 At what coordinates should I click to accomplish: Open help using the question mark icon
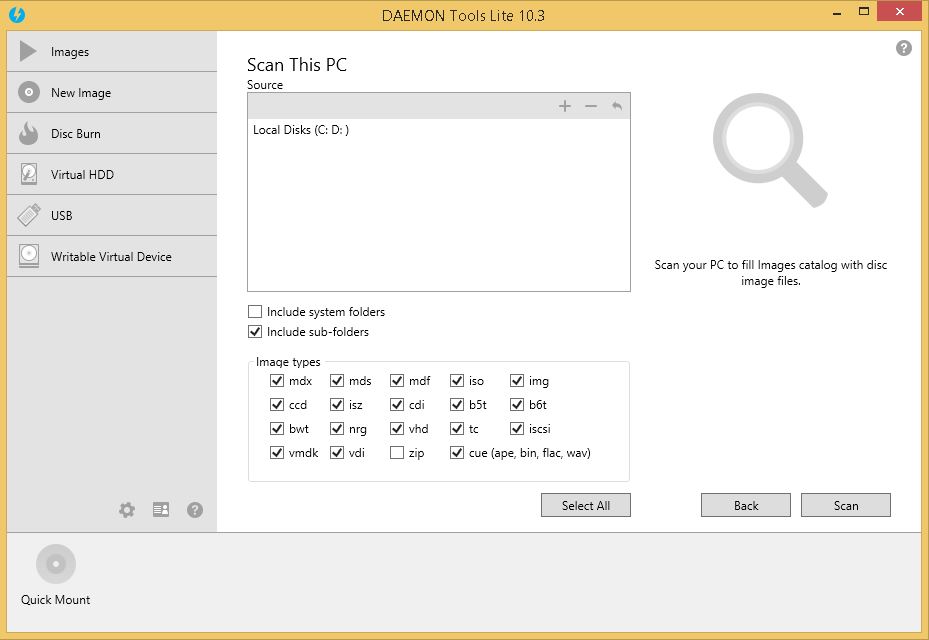pyautogui.click(x=905, y=47)
